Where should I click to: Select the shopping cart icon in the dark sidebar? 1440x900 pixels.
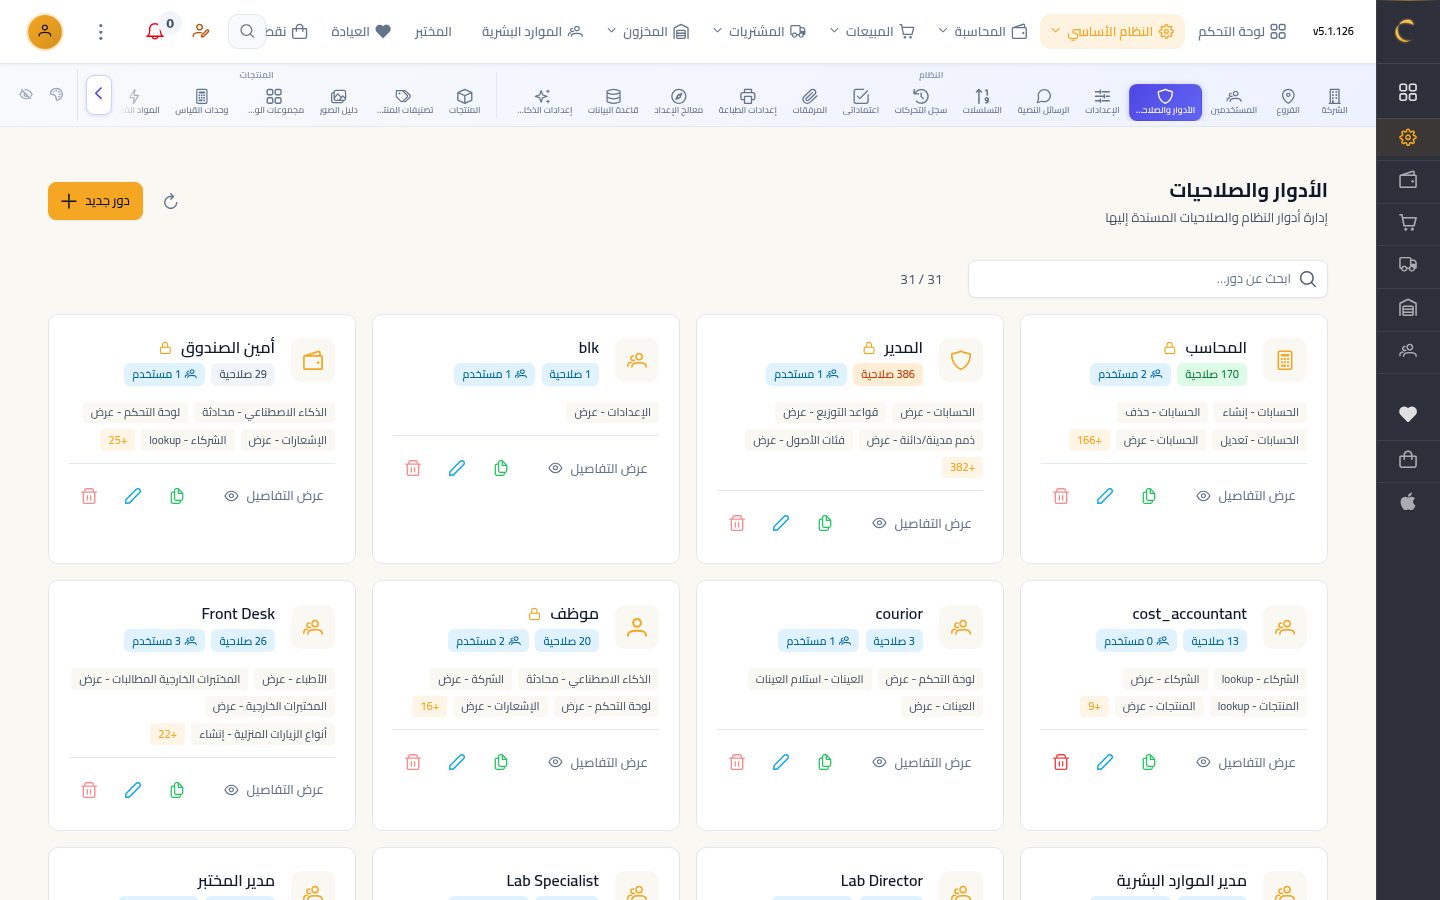pyautogui.click(x=1408, y=223)
